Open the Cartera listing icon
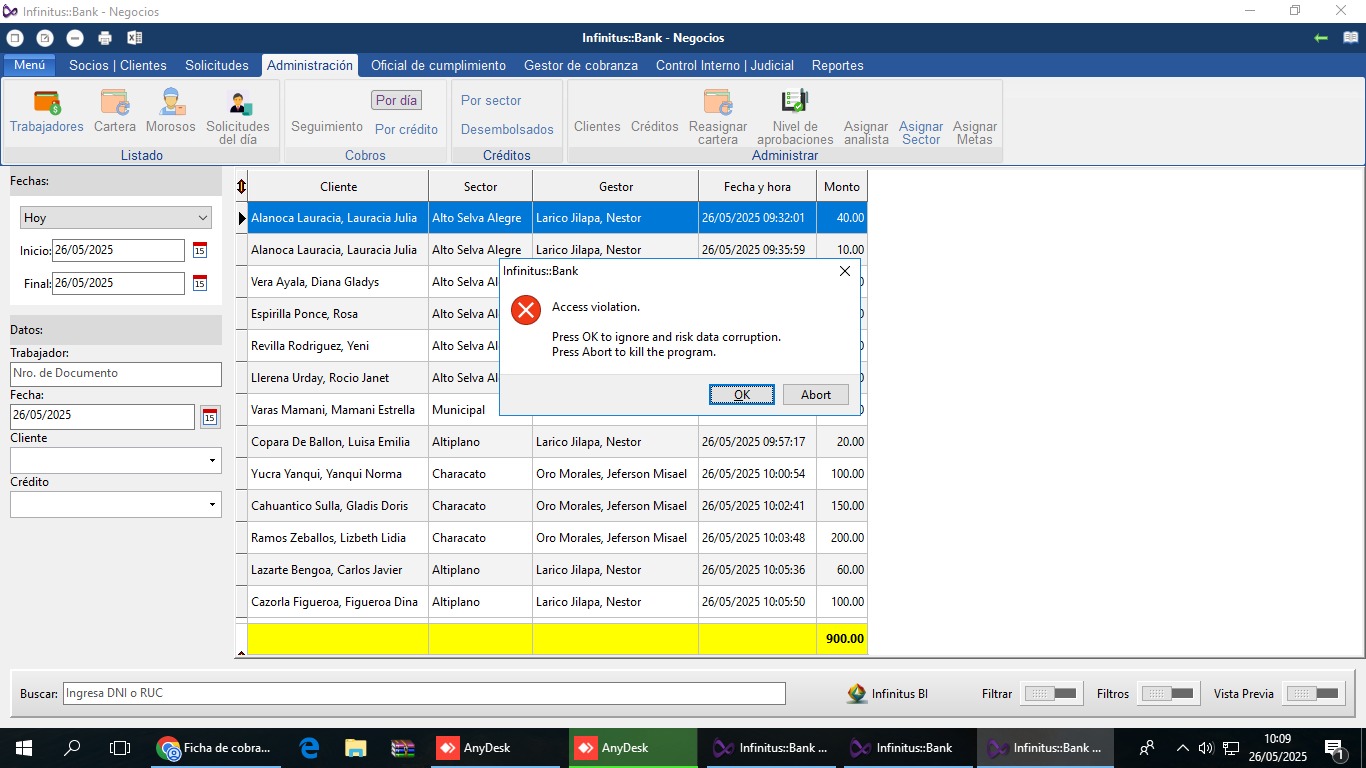This screenshot has height=768, width=1366. (x=115, y=103)
